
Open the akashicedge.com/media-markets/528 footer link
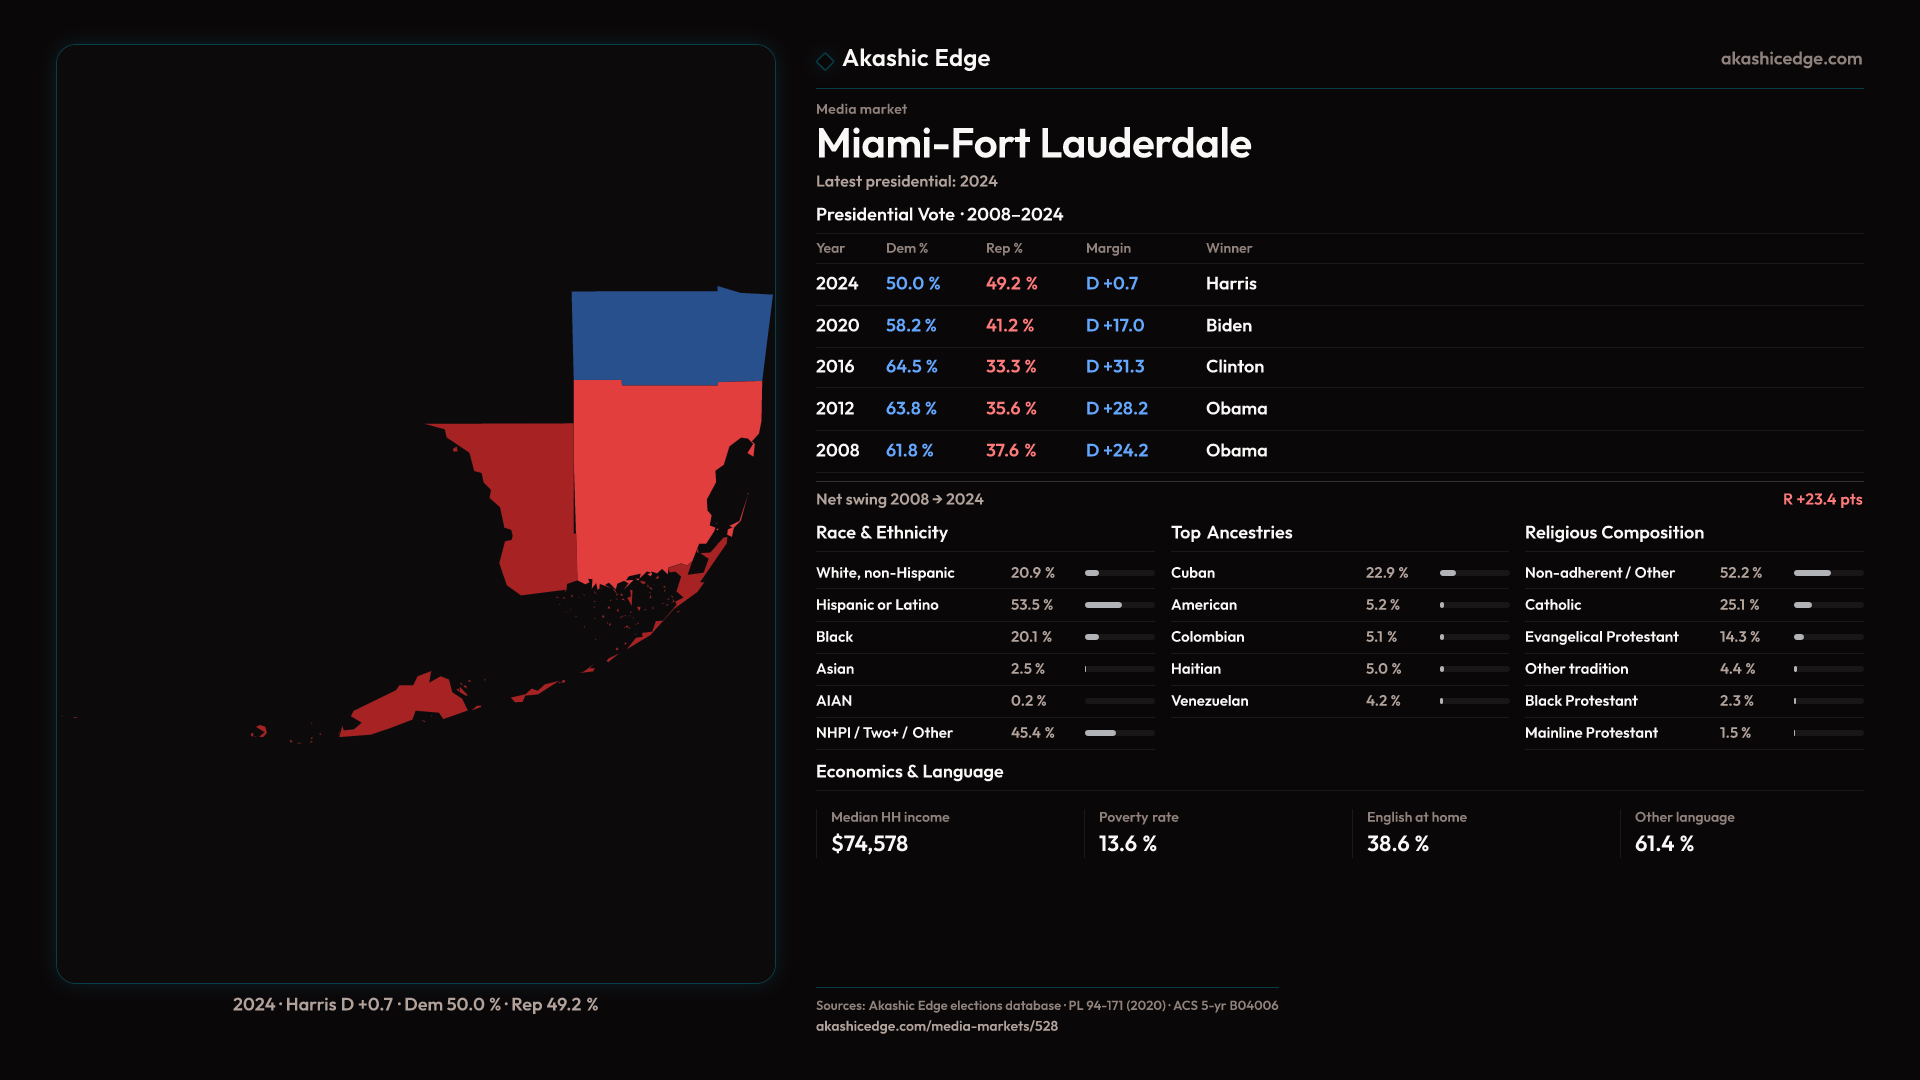[x=936, y=1026]
